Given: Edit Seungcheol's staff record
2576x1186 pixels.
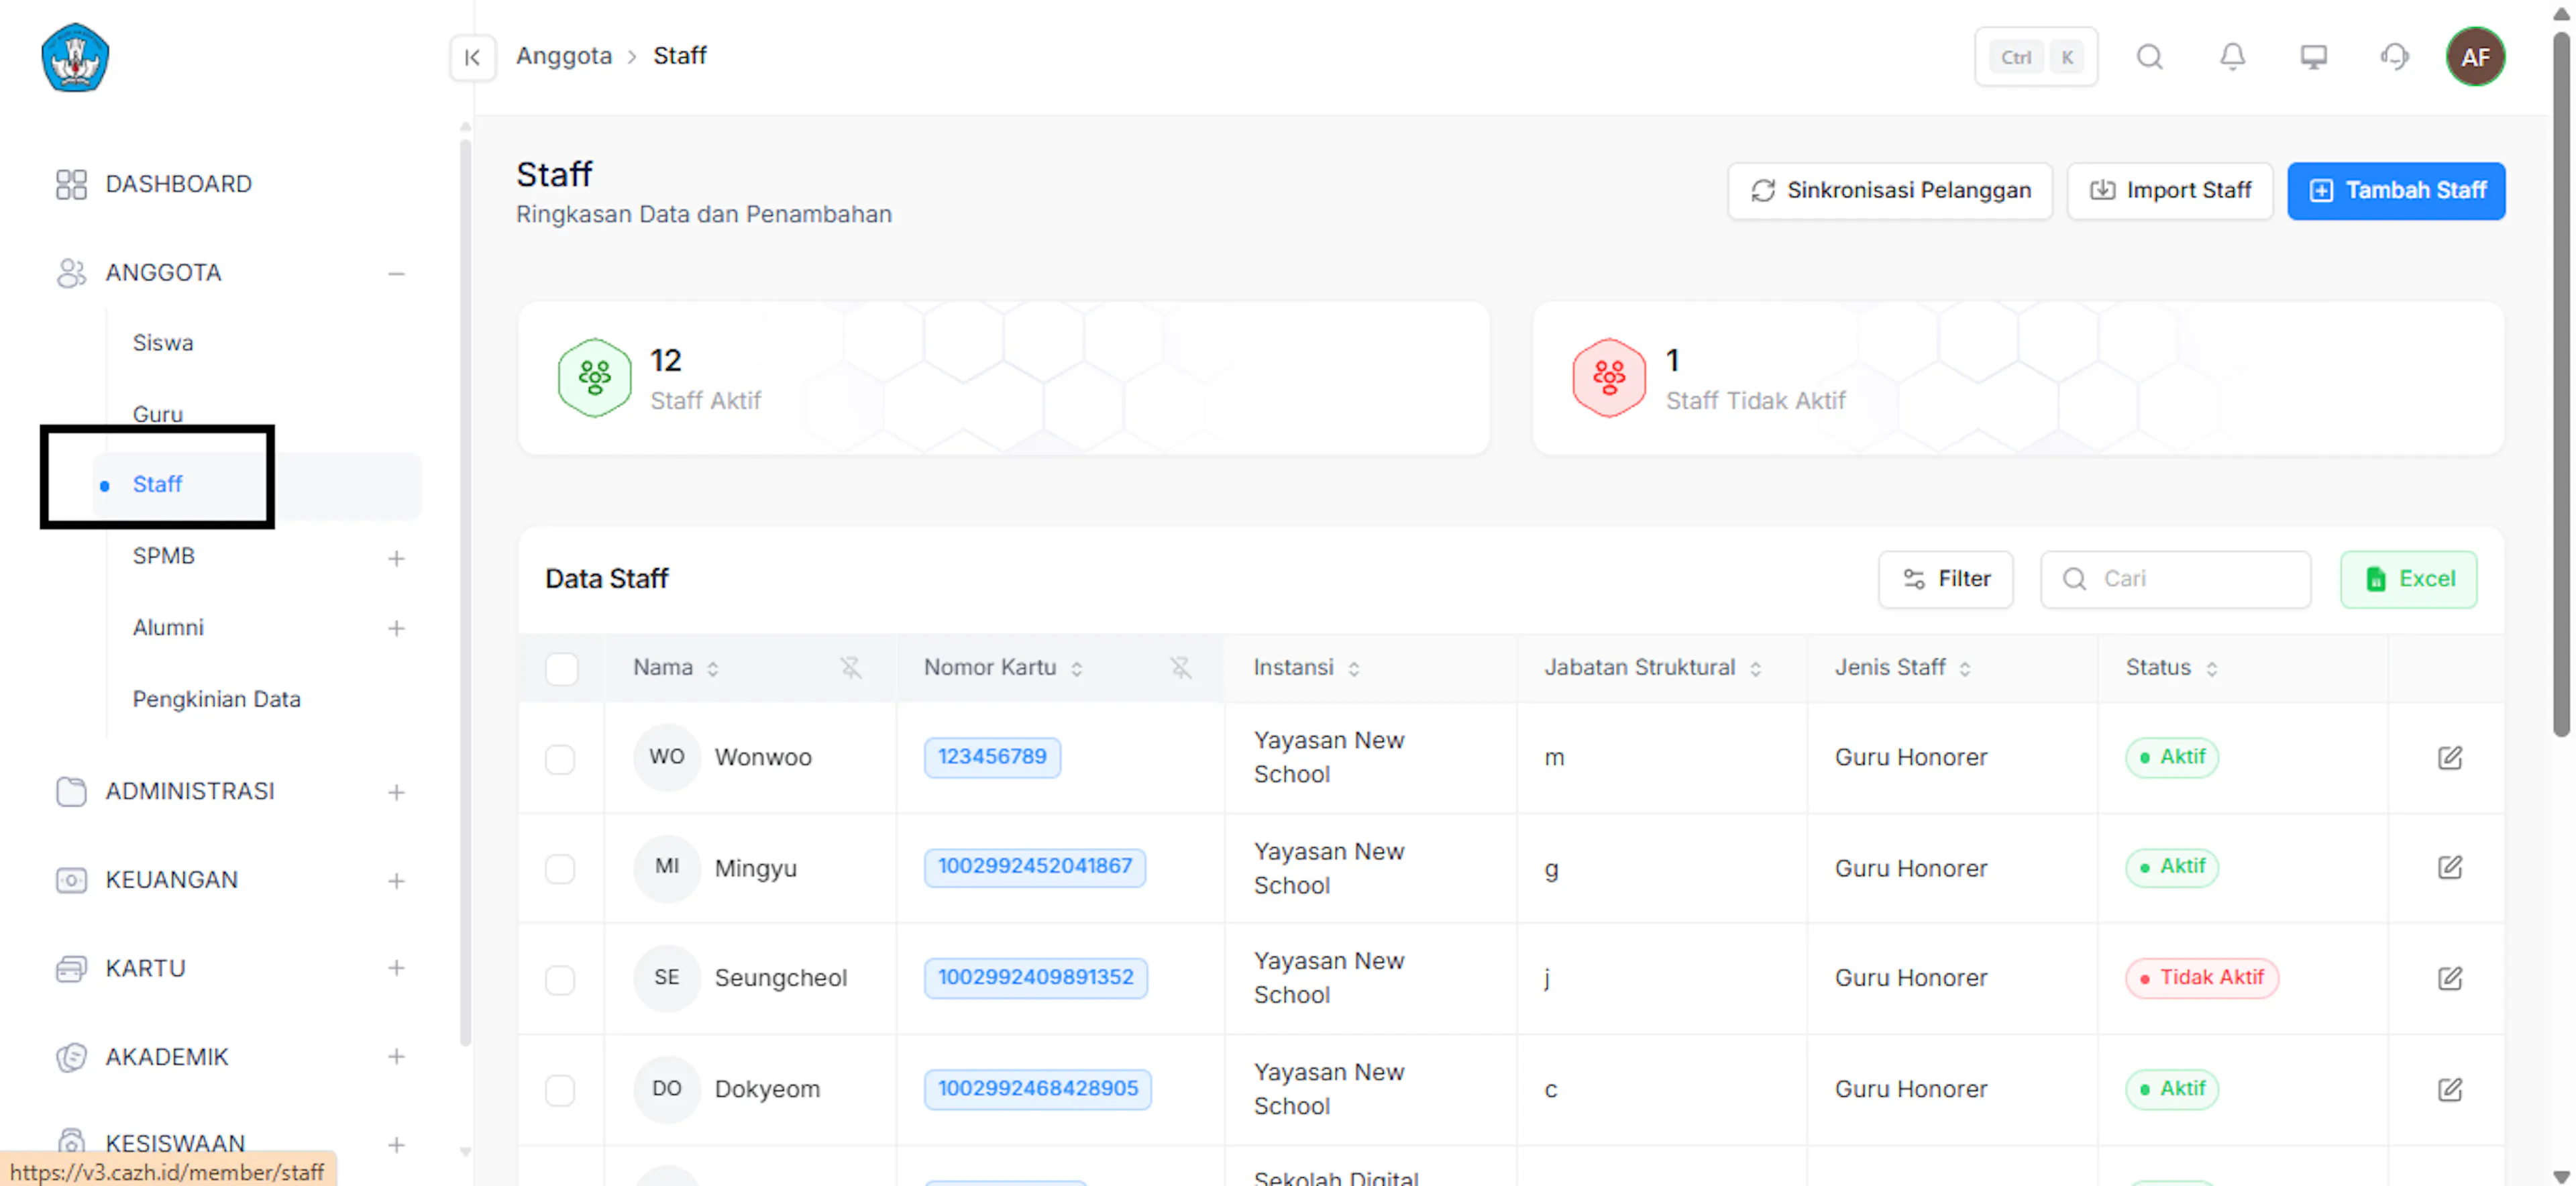Looking at the screenshot, I should pyautogui.click(x=2449, y=978).
